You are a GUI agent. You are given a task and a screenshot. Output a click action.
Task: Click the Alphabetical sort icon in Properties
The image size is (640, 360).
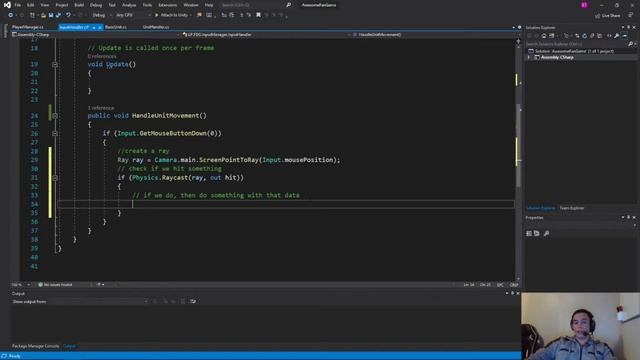coord(537,233)
